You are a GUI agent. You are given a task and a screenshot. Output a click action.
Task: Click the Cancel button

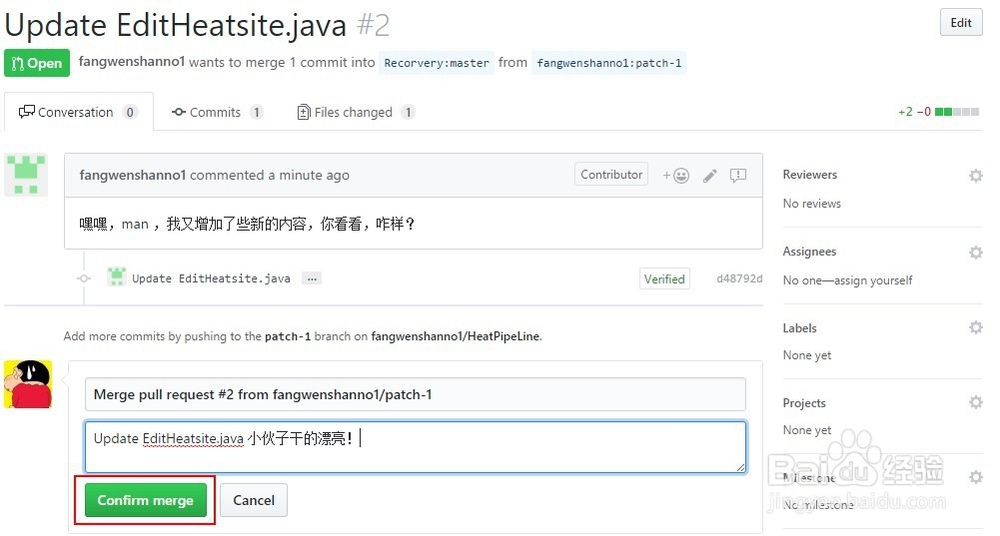[x=254, y=500]
